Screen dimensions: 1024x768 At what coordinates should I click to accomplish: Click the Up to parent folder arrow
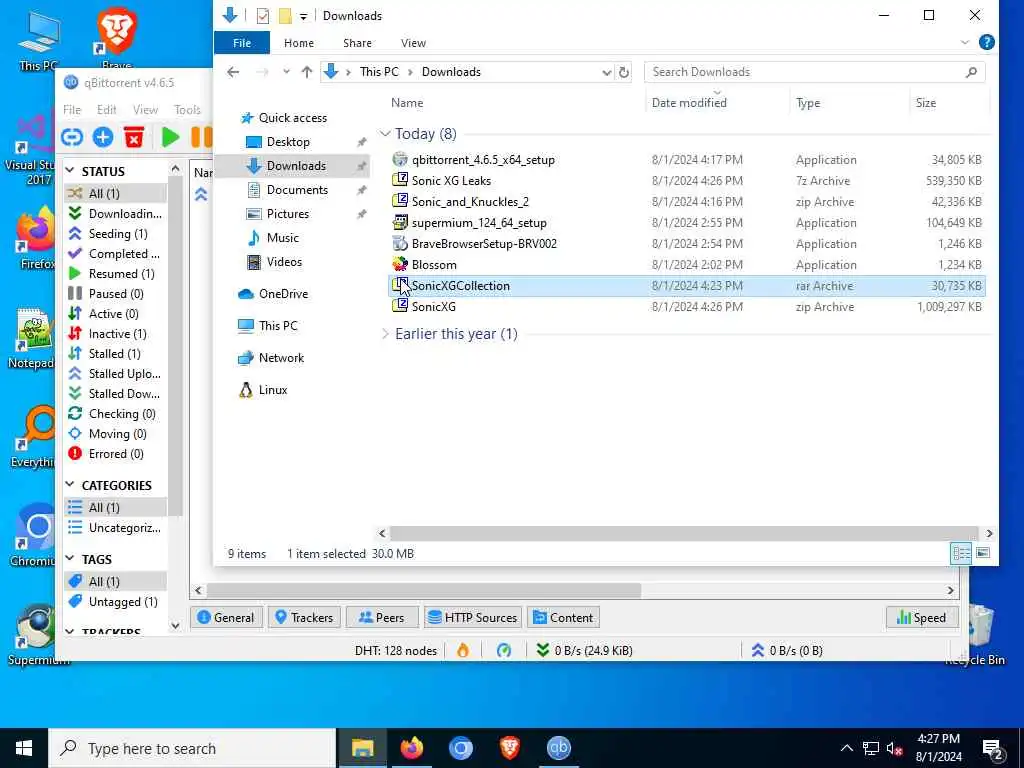coord(307,72)
